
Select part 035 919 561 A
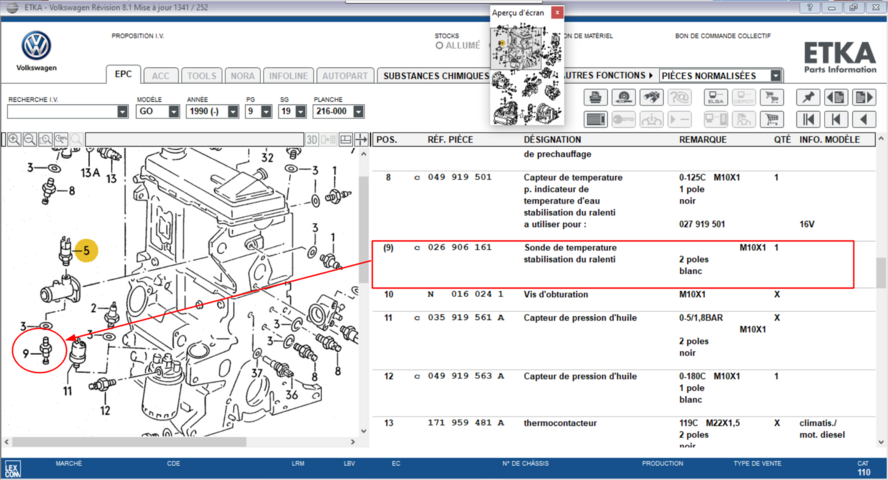[x=466, y=318]
